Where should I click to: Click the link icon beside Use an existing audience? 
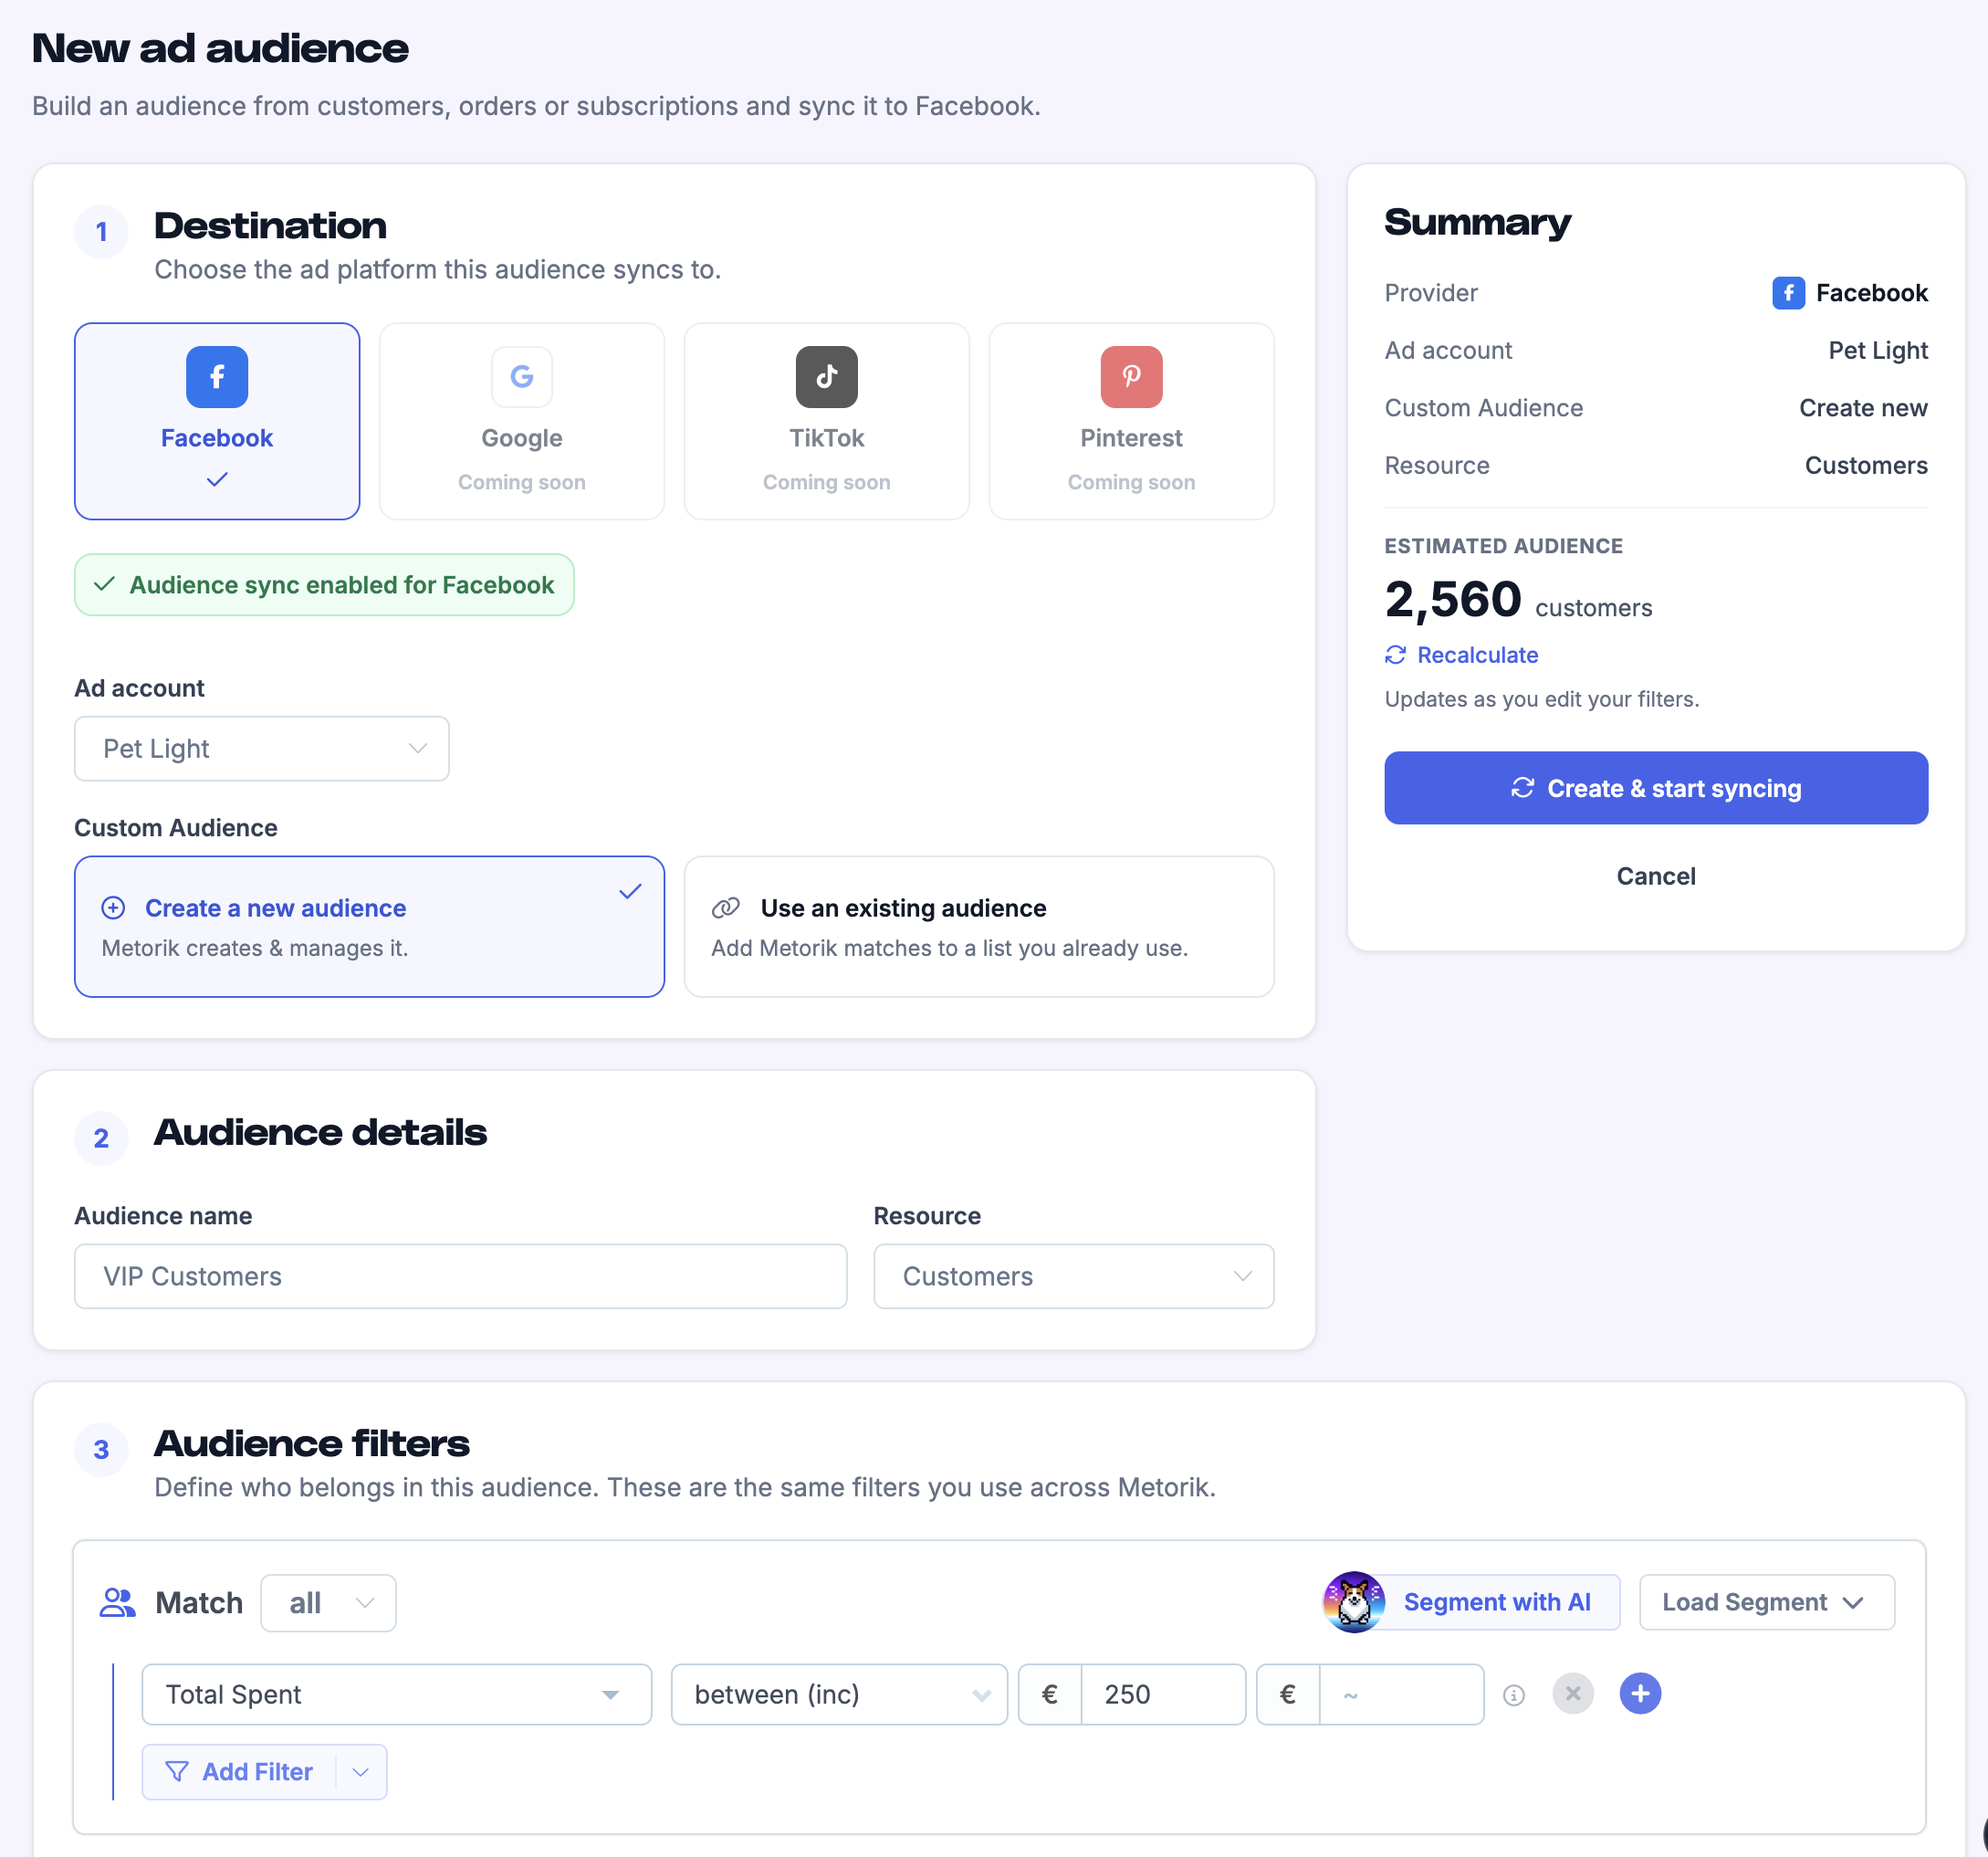click(x=726, y=908)
